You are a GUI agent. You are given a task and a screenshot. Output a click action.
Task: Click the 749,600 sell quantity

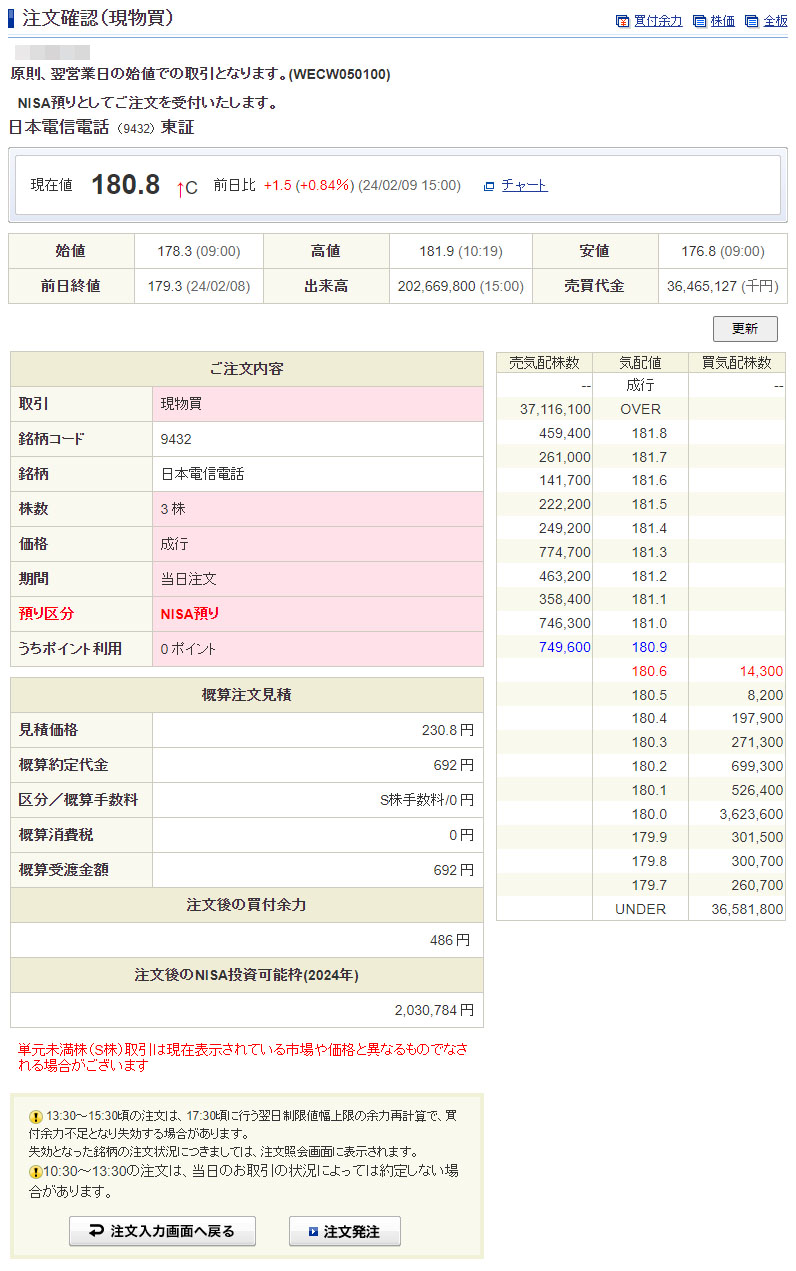pyautogui.click(x=564, y=647)
